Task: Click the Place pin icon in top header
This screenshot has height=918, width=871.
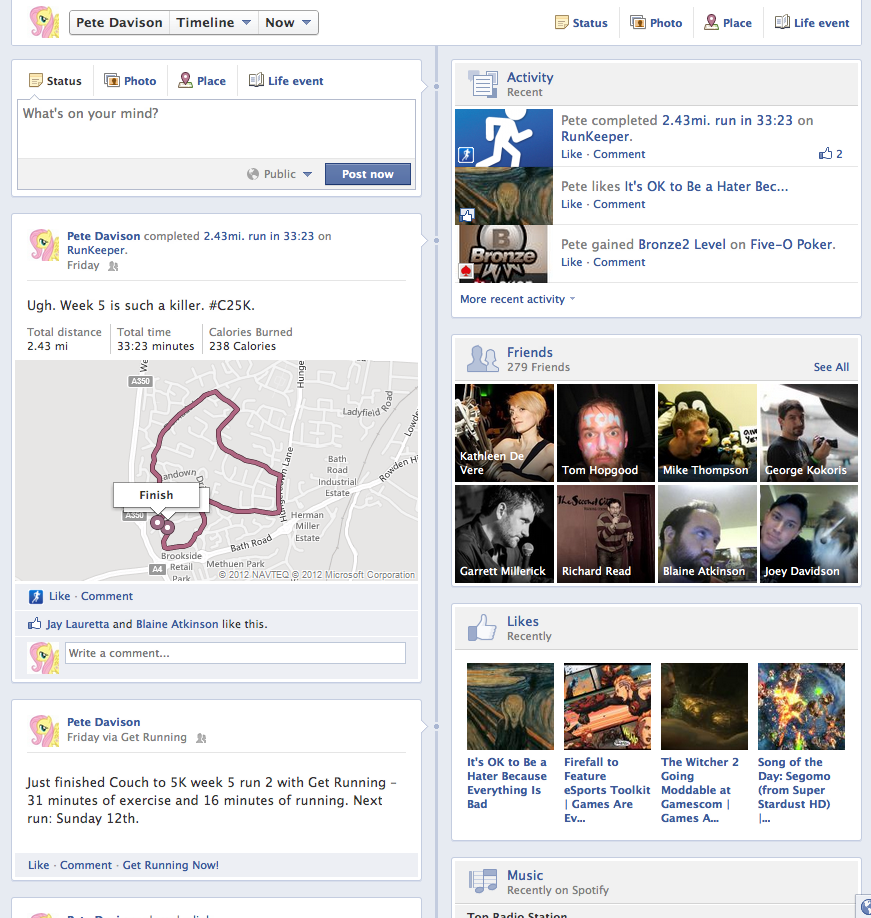Action: pyautogui.click(x=711, y=22)
